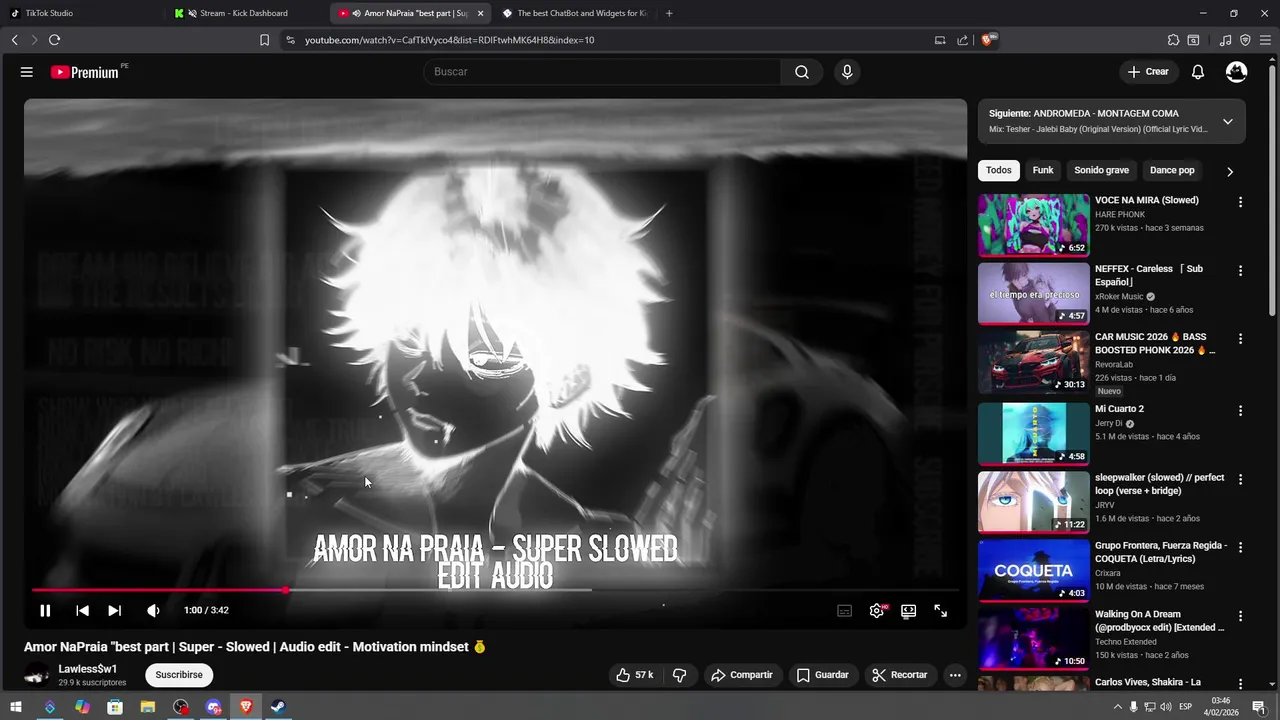
Task: Click the Lawless$w1 channel avatar
Action: coord(37,675)
